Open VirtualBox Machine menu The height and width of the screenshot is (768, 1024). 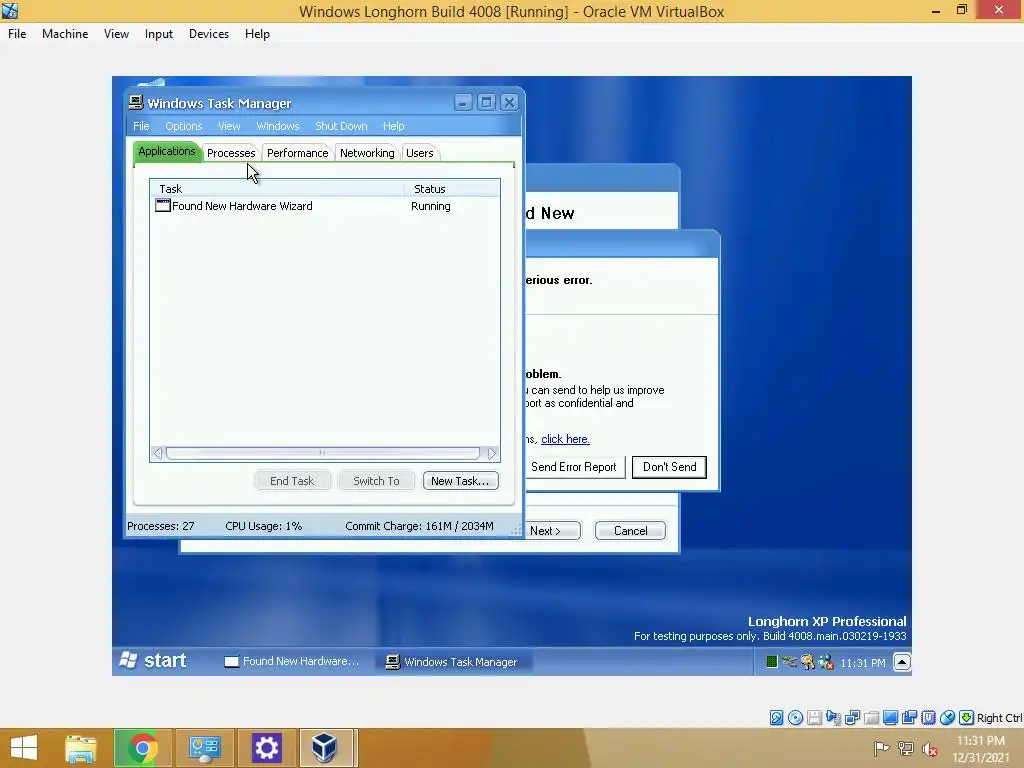[65, 34]
